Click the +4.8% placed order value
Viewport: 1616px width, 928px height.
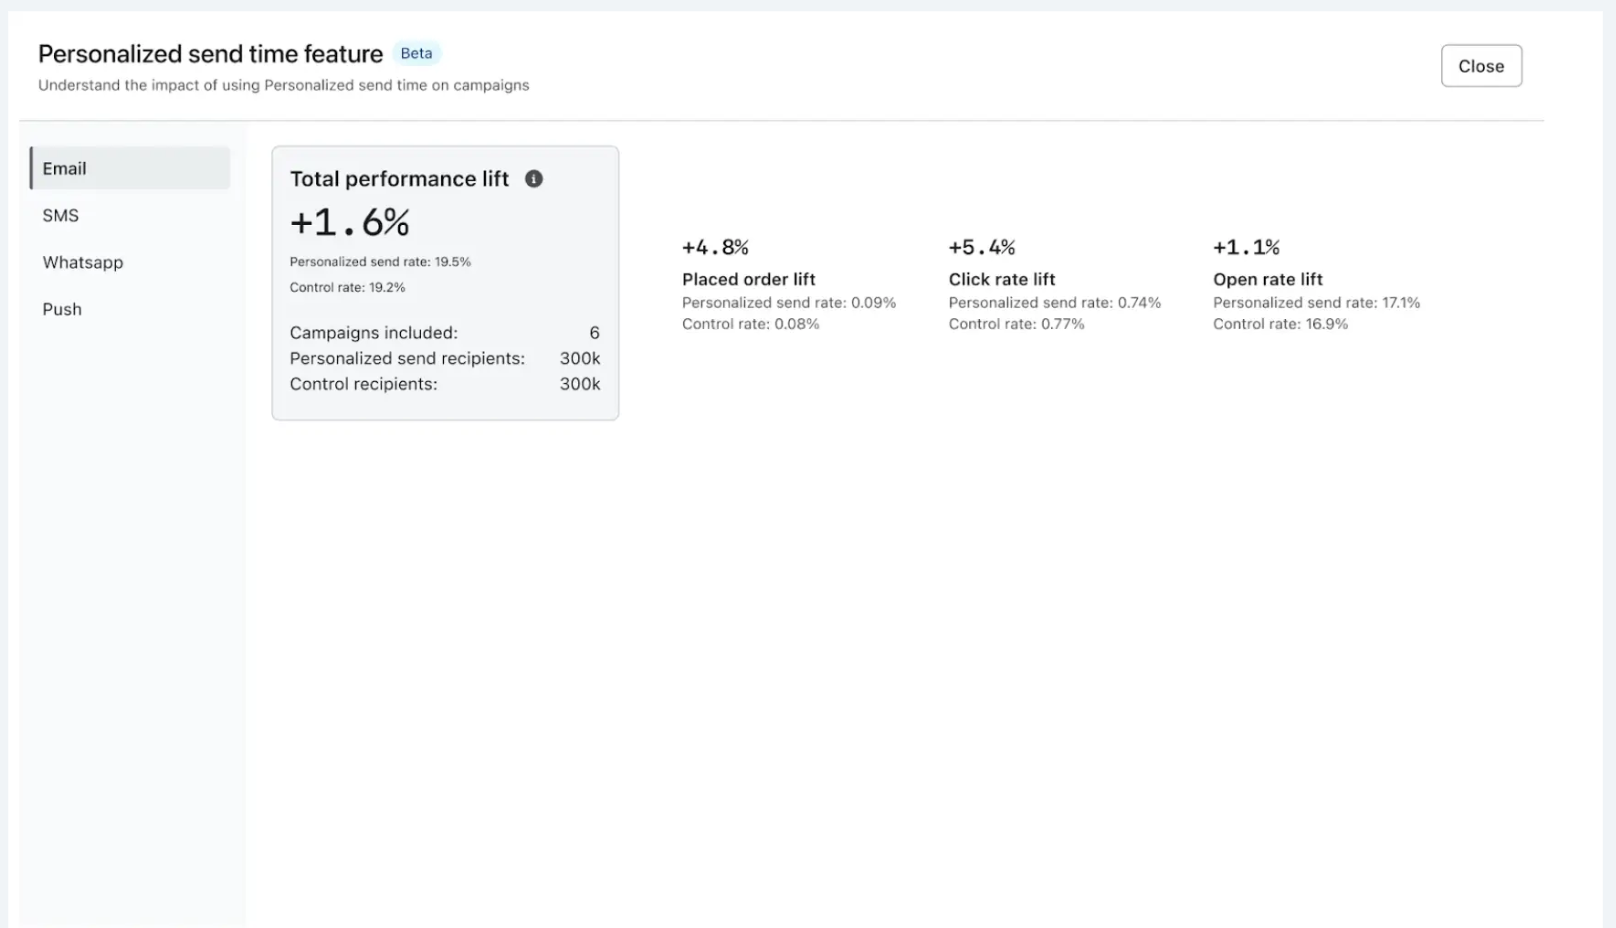[x=715, y=247]
